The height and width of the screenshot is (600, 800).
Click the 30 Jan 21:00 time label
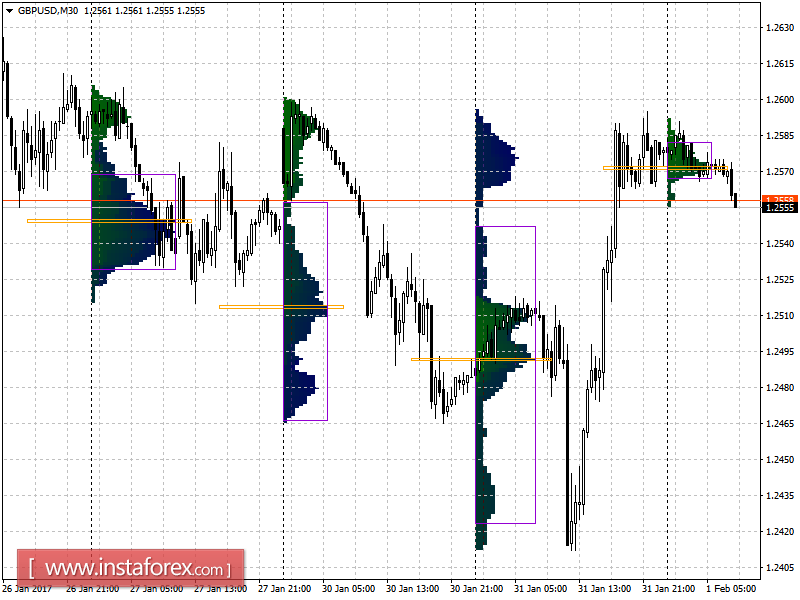476,589
